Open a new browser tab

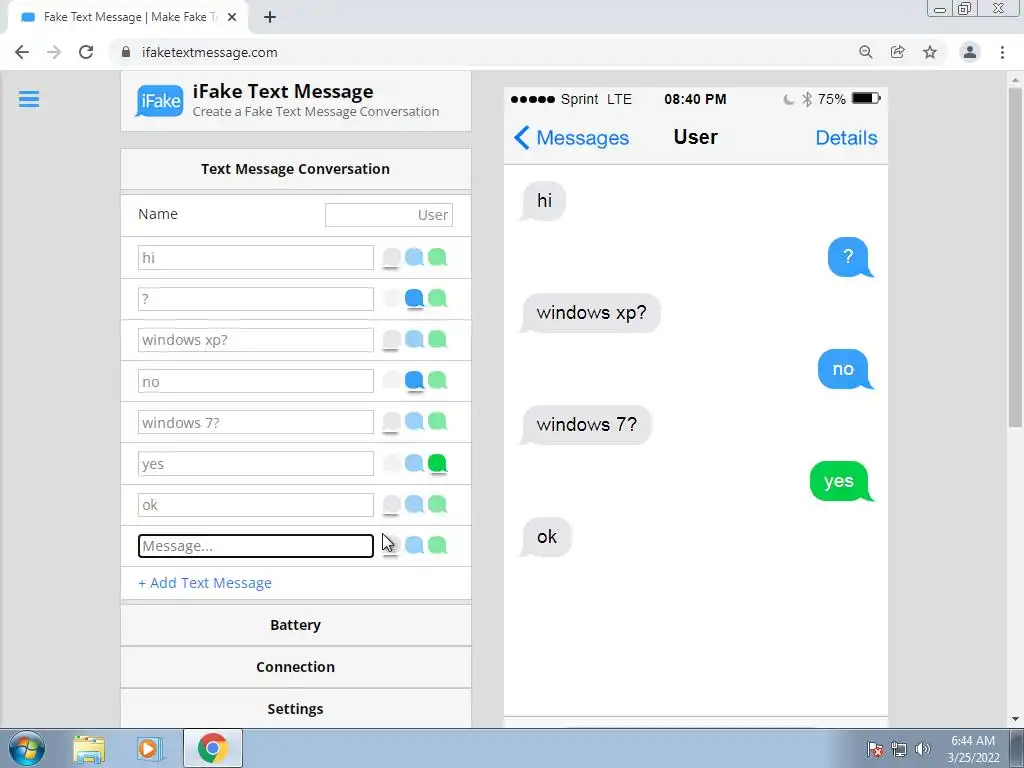pyautogui.click(x=270, y=17)
